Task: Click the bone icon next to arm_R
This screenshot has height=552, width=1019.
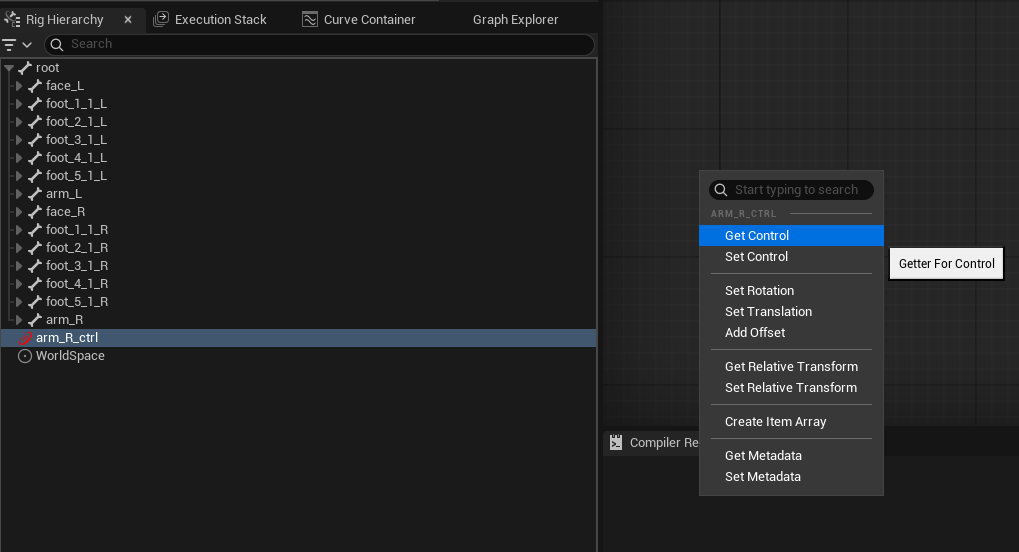Action: pos(35,320)
